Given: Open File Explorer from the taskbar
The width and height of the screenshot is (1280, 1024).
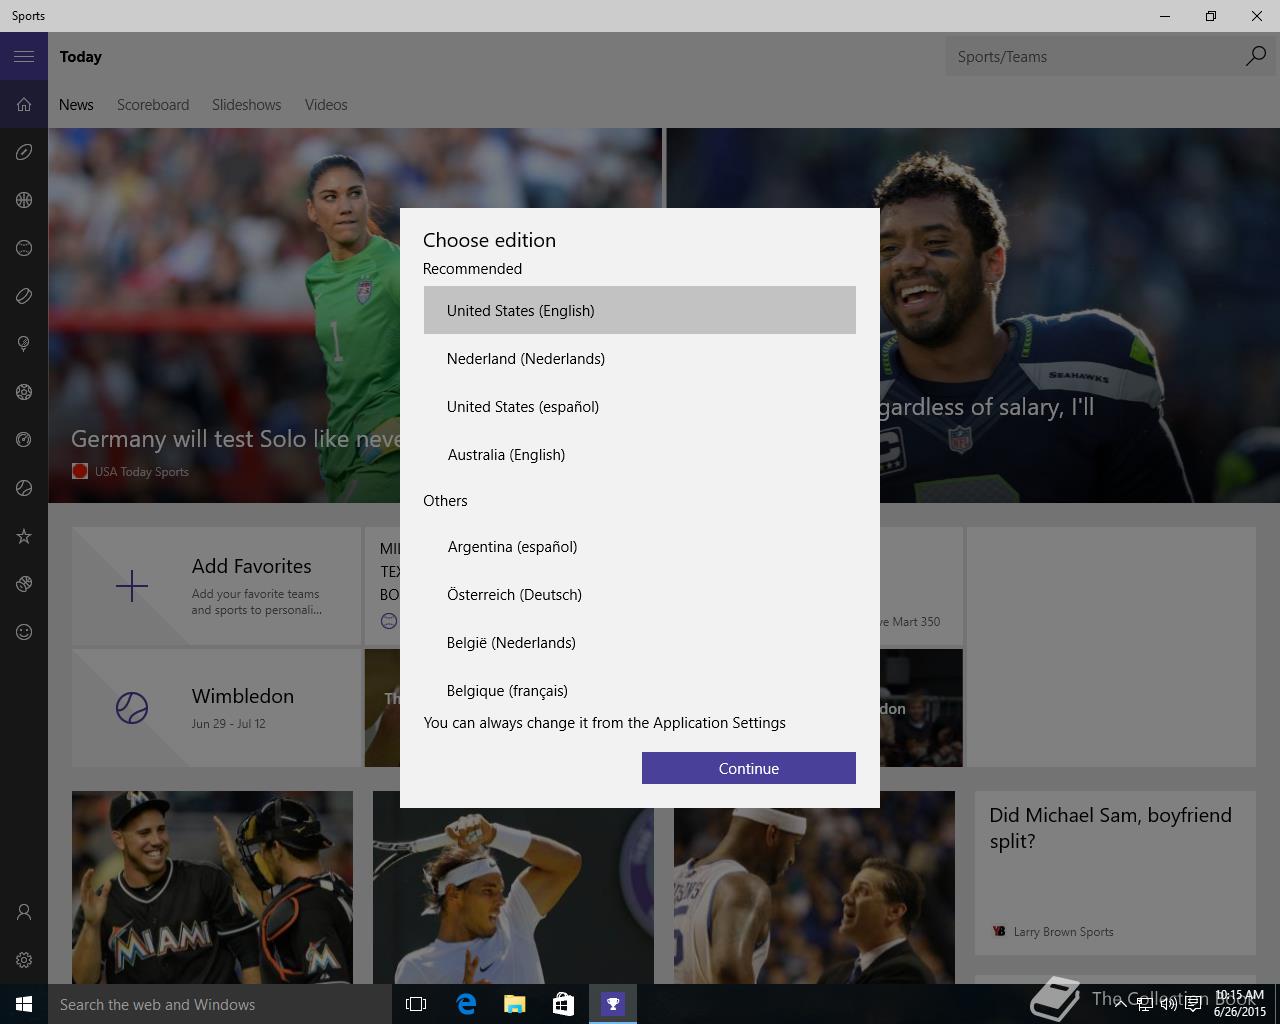Looking at the screenshot, I should pos(514,1004).
